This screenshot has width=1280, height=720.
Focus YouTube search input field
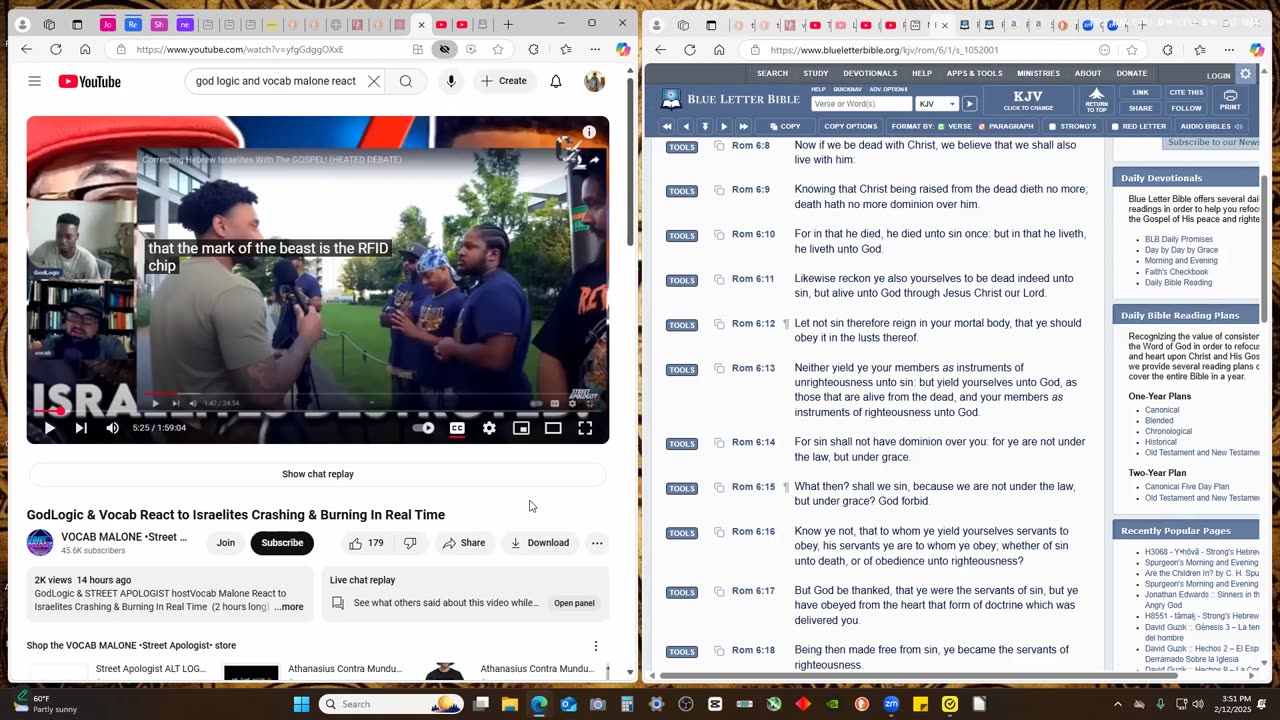tap(276, 81)
